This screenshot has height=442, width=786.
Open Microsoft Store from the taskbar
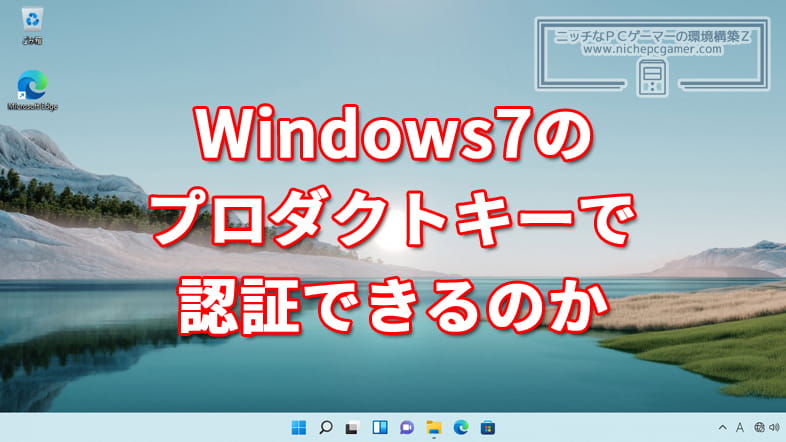click(488, 427)
